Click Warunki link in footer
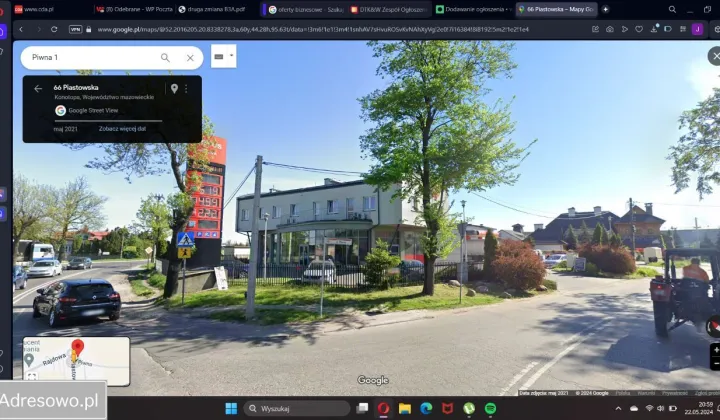The height and width of the screenshot is (420, 720). [x=646, y=393]
